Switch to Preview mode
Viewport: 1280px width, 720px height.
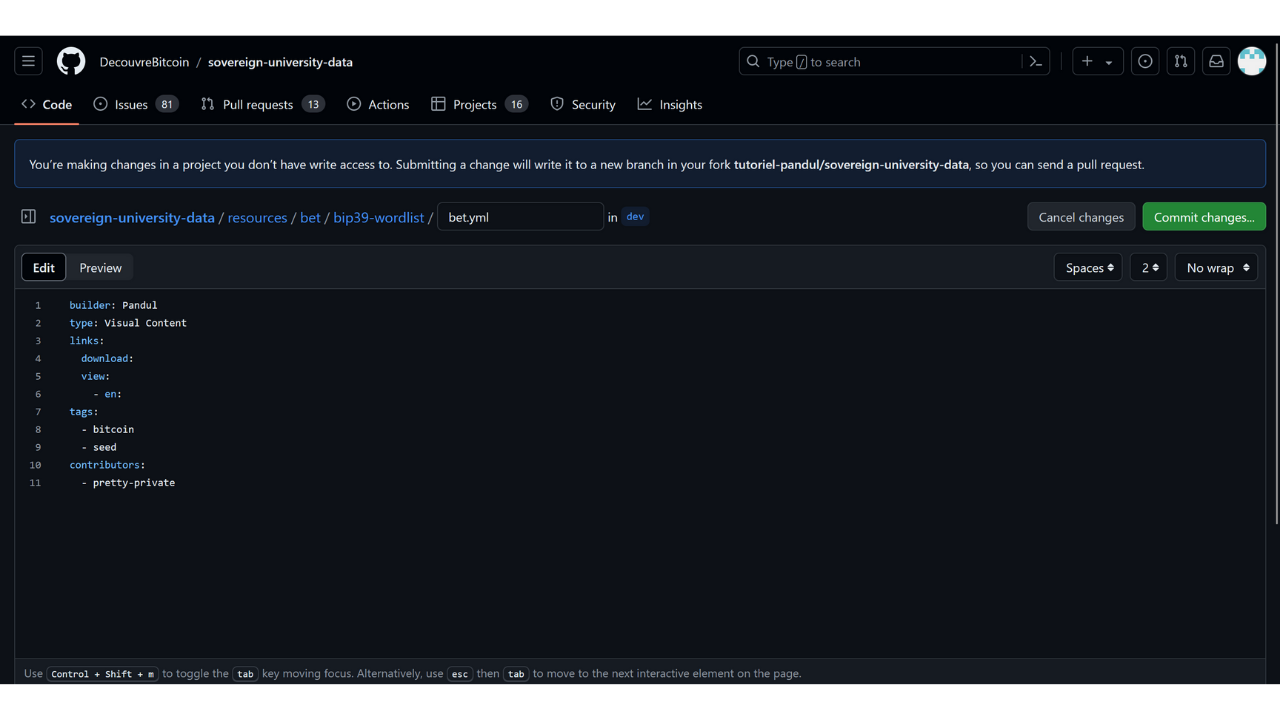click(100, 268)
